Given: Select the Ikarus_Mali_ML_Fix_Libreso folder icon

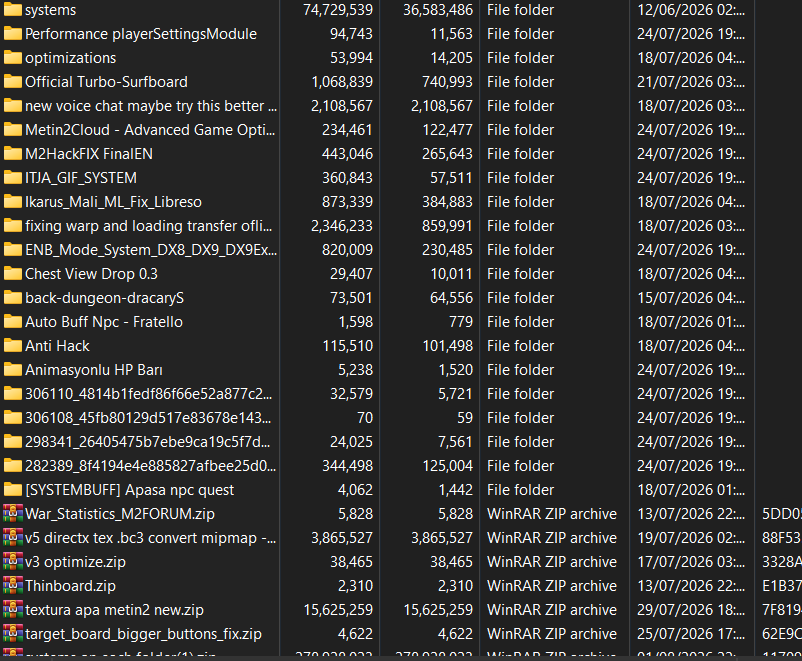Looking at the screenshot, I should (12, 202).
